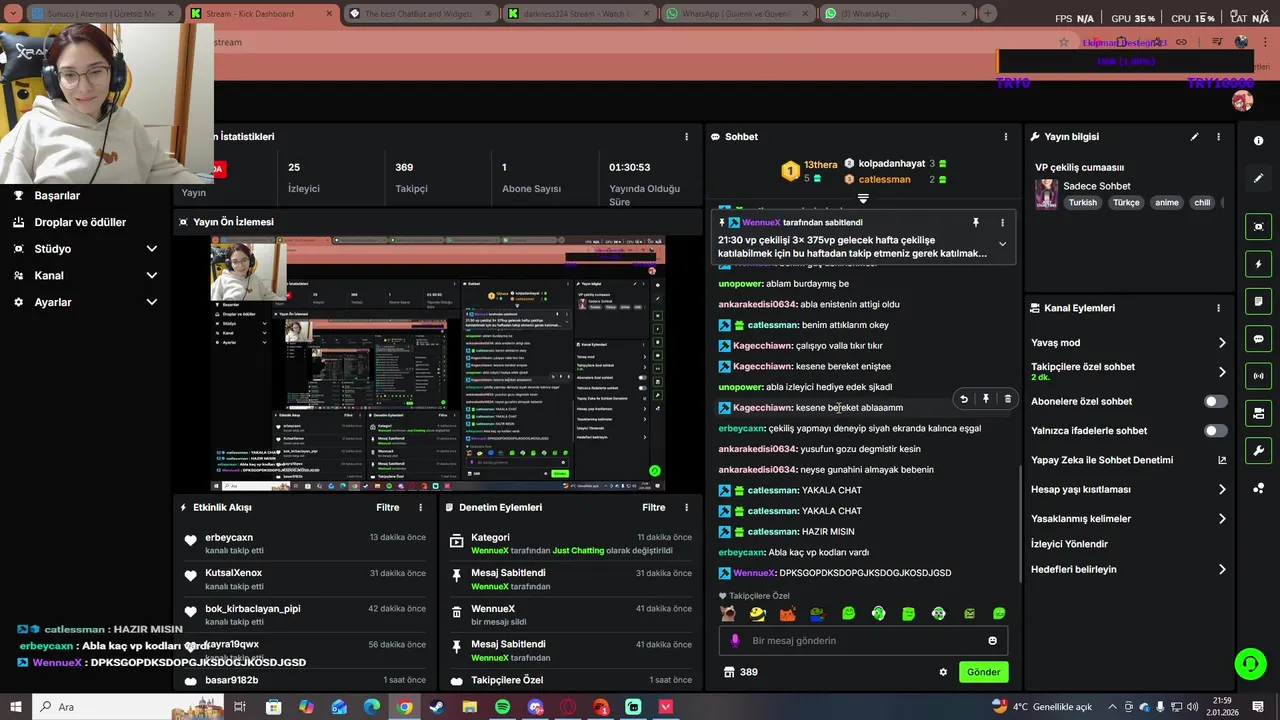Collapse the chat leaderboard with the arrow
The image size is (1280, 720).
pyautogui.click(x=863, y=198)
